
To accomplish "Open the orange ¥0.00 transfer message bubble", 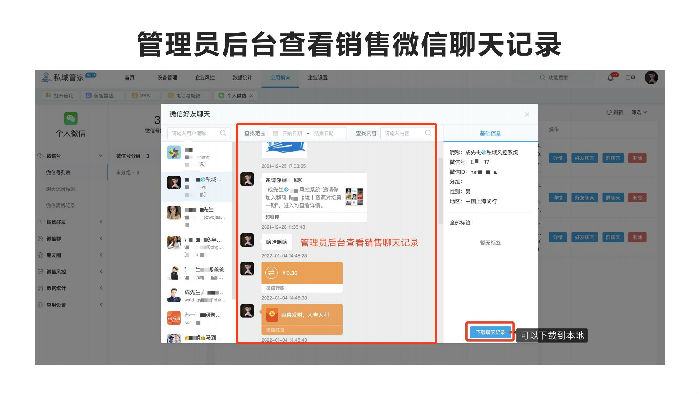I will [x=302, y=277].
